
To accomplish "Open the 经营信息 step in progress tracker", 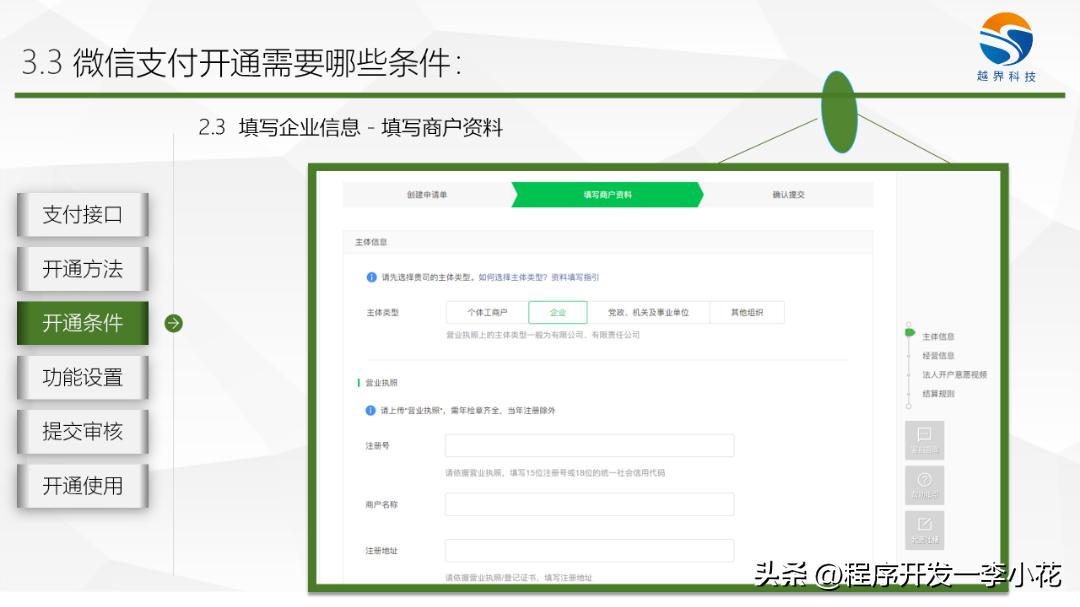I will click(x=938, y=355).
